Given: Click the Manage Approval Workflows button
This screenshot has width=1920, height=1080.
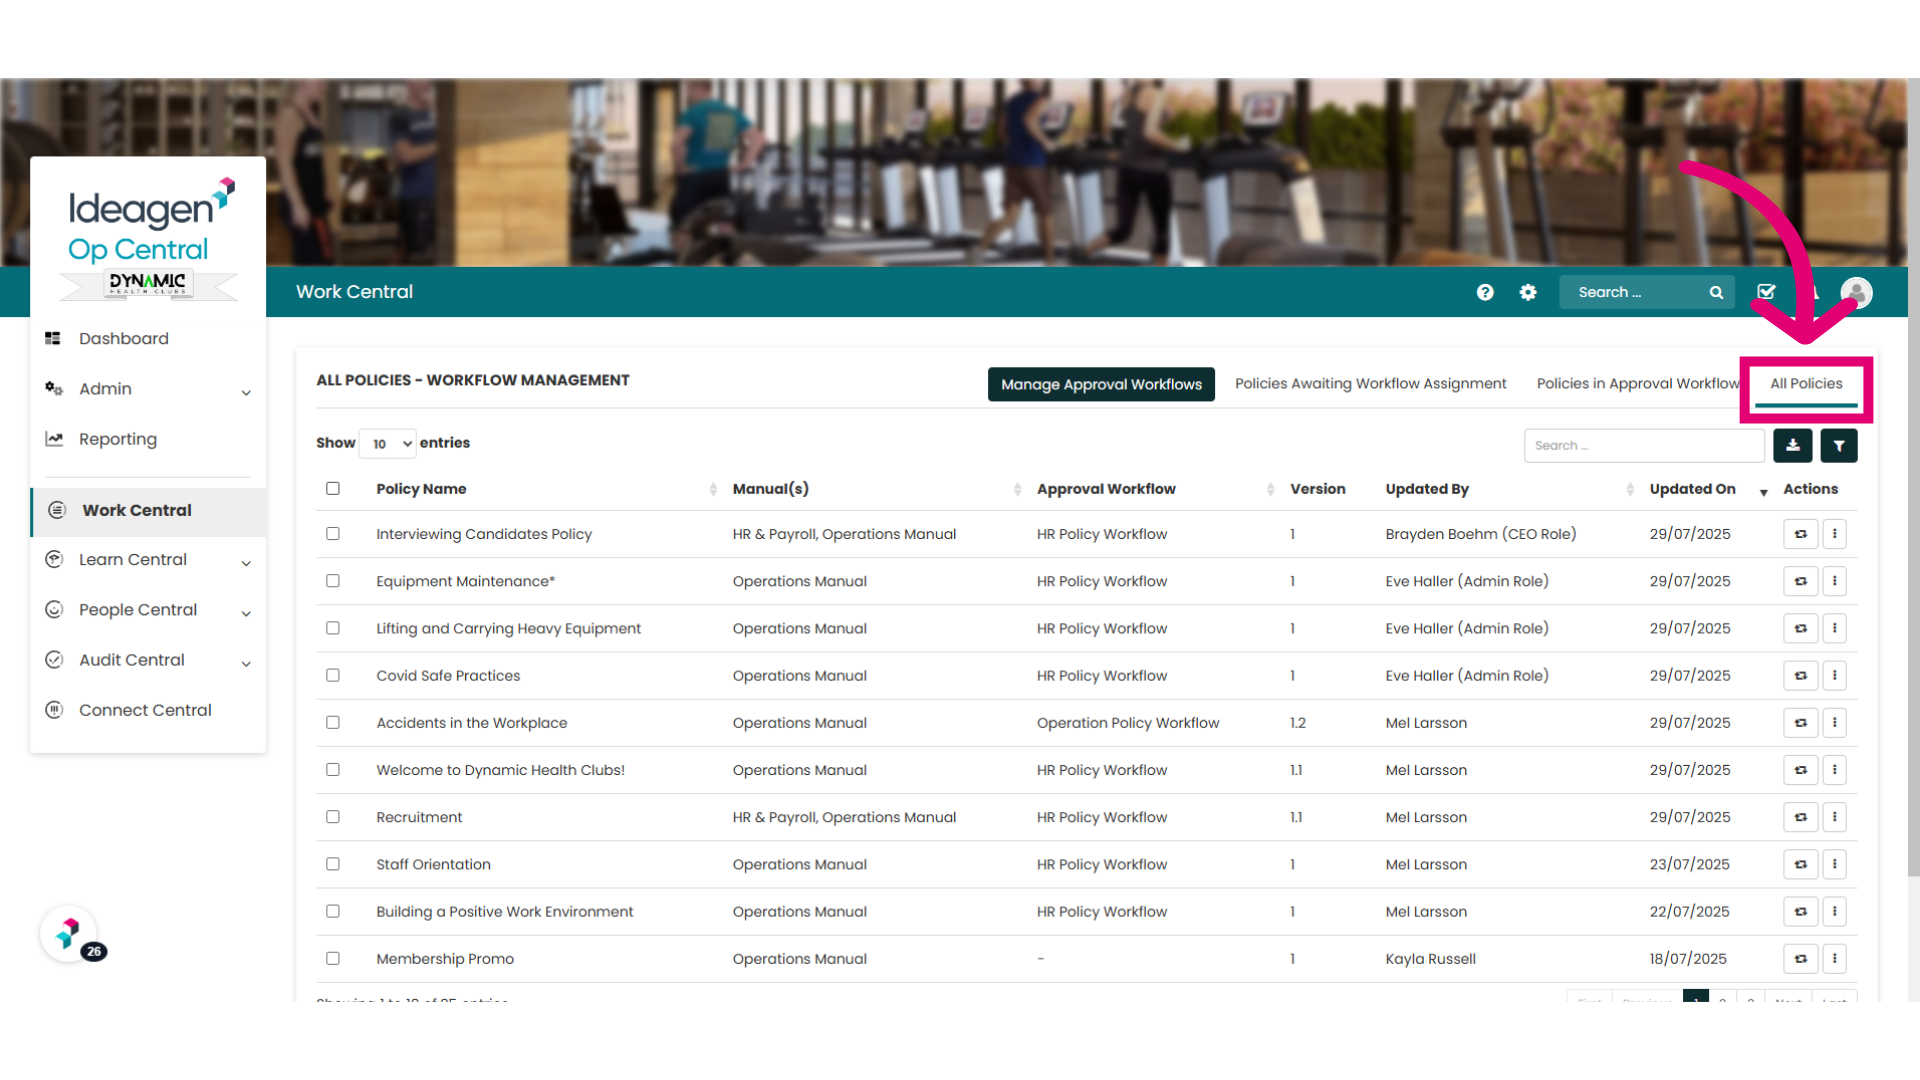Looking at the screenshot, I should (1101, 384).
